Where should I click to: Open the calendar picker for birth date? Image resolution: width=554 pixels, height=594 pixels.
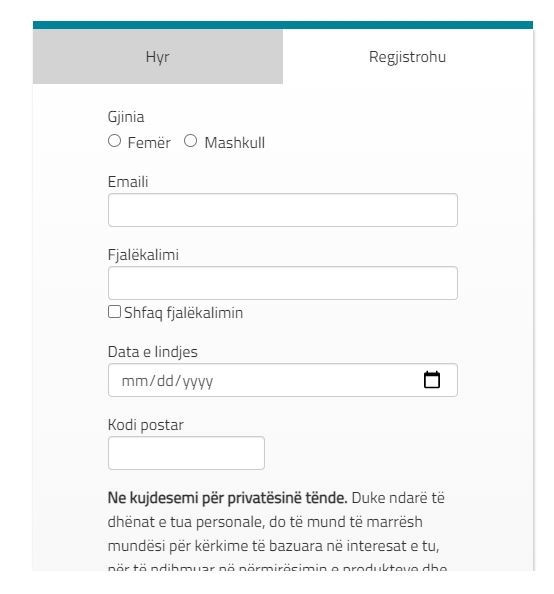coord(432,380)
